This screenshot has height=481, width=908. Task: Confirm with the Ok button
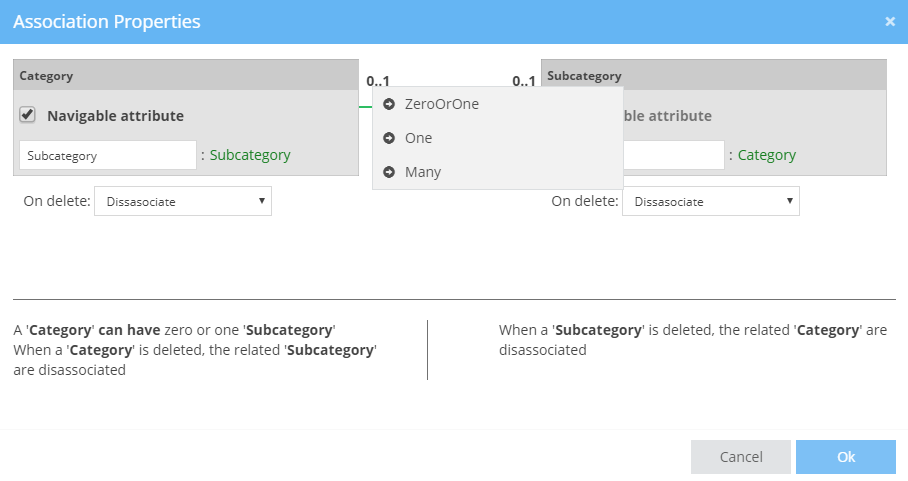(845, 457)
